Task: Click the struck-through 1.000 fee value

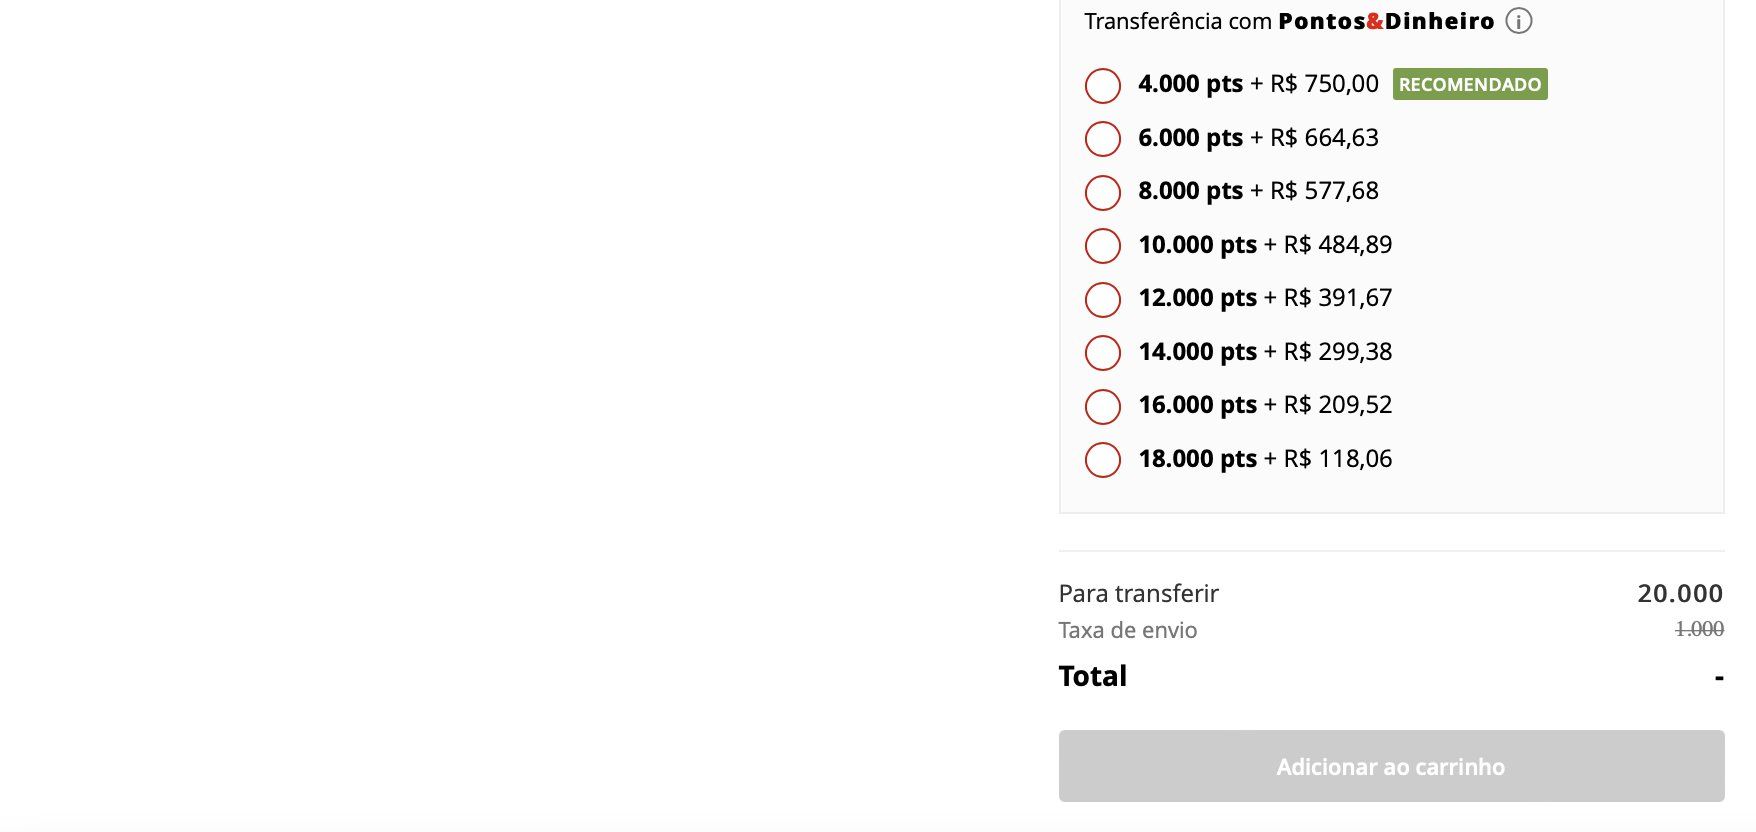Action: [x=1699, y=629]
